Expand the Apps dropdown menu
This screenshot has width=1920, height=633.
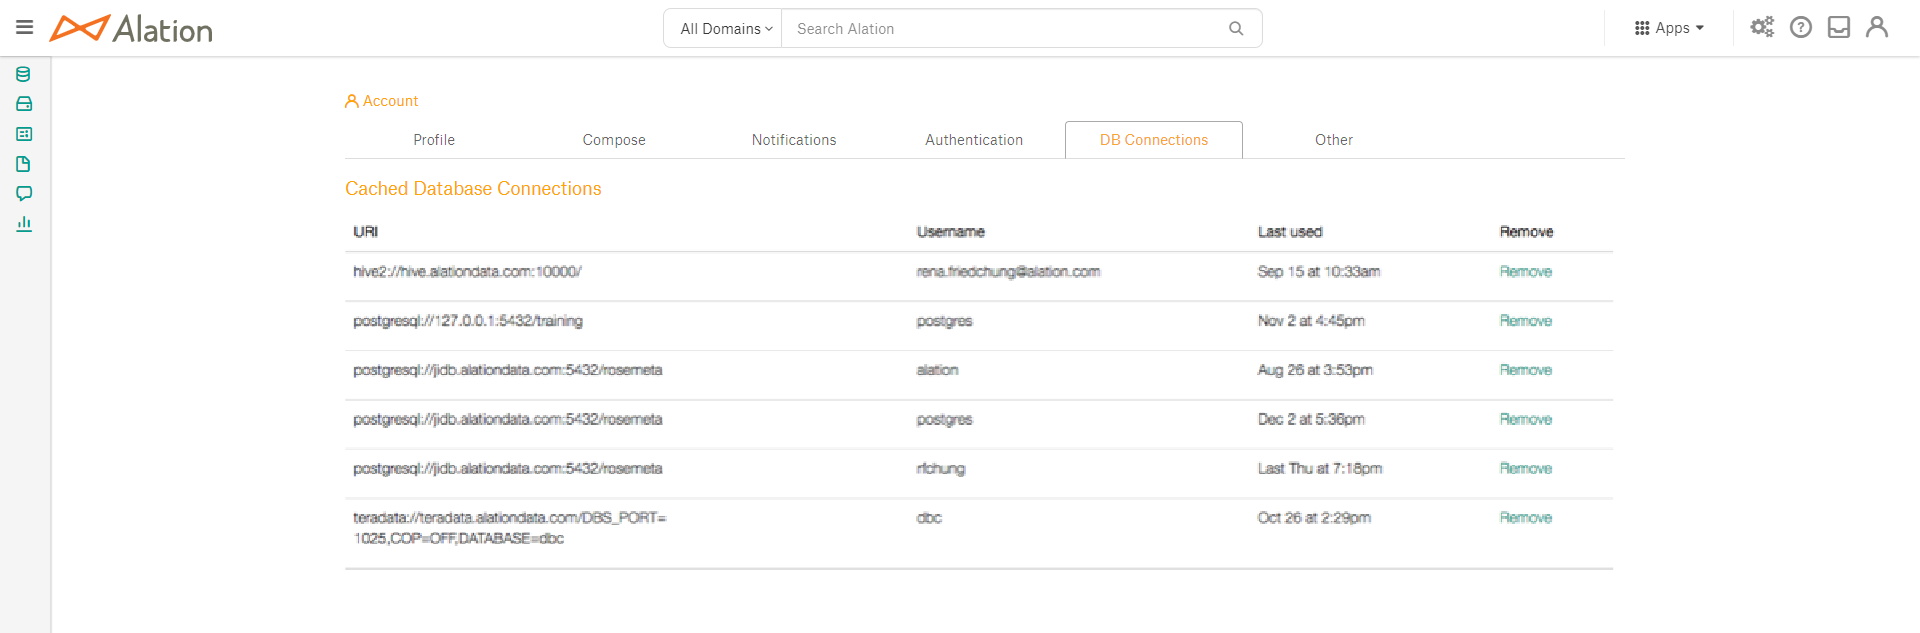1669,28
